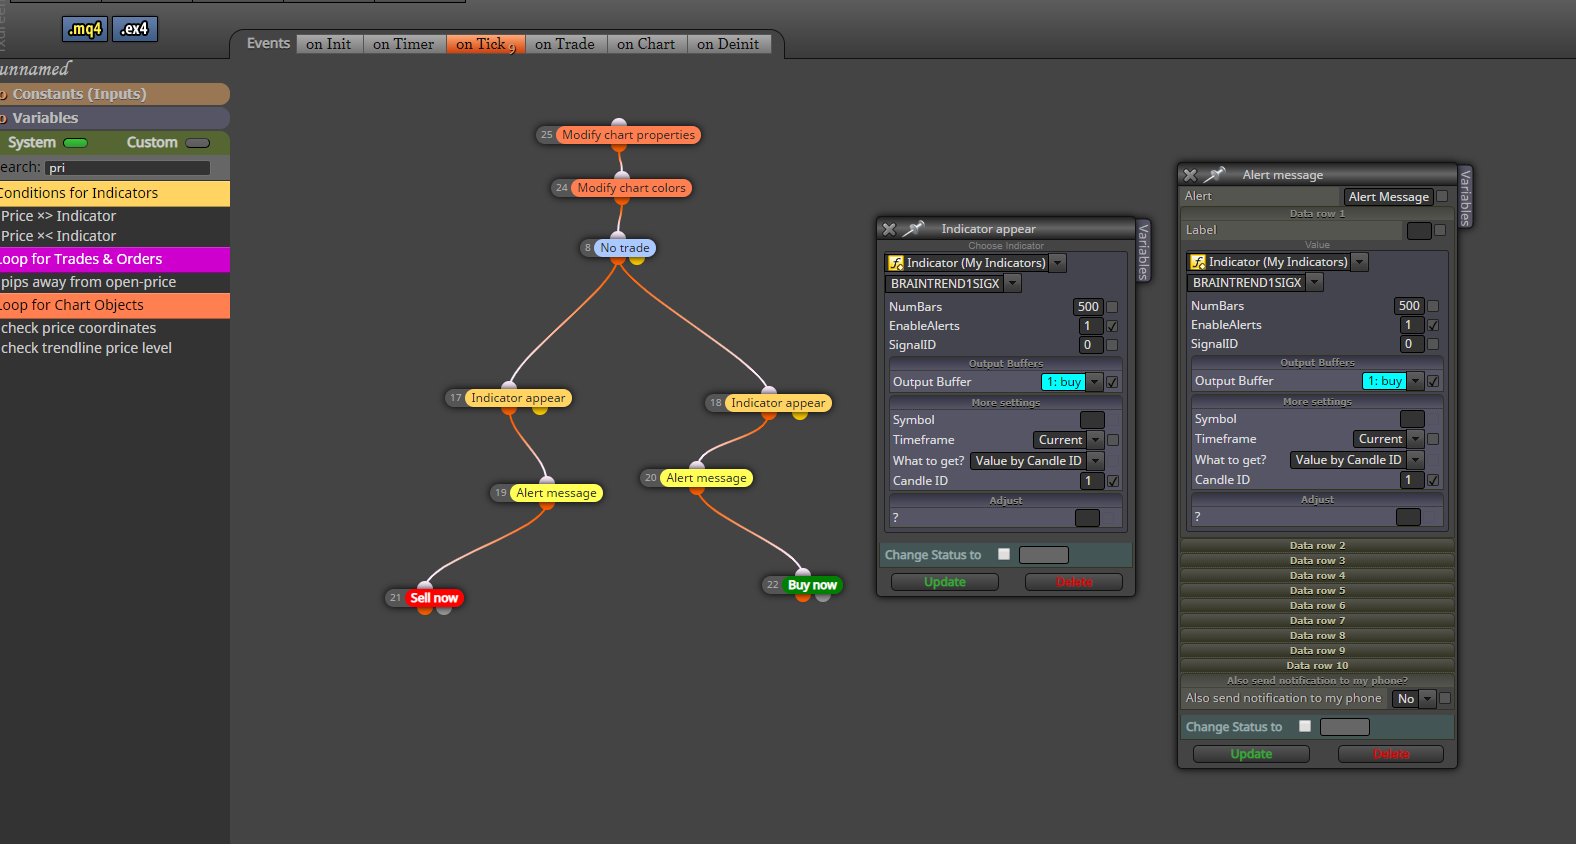Click the indicator icon beside Indicator (My Indicators) in Indicator appear panel
This screenshot has height=844, width=1576.
(896, 263)
